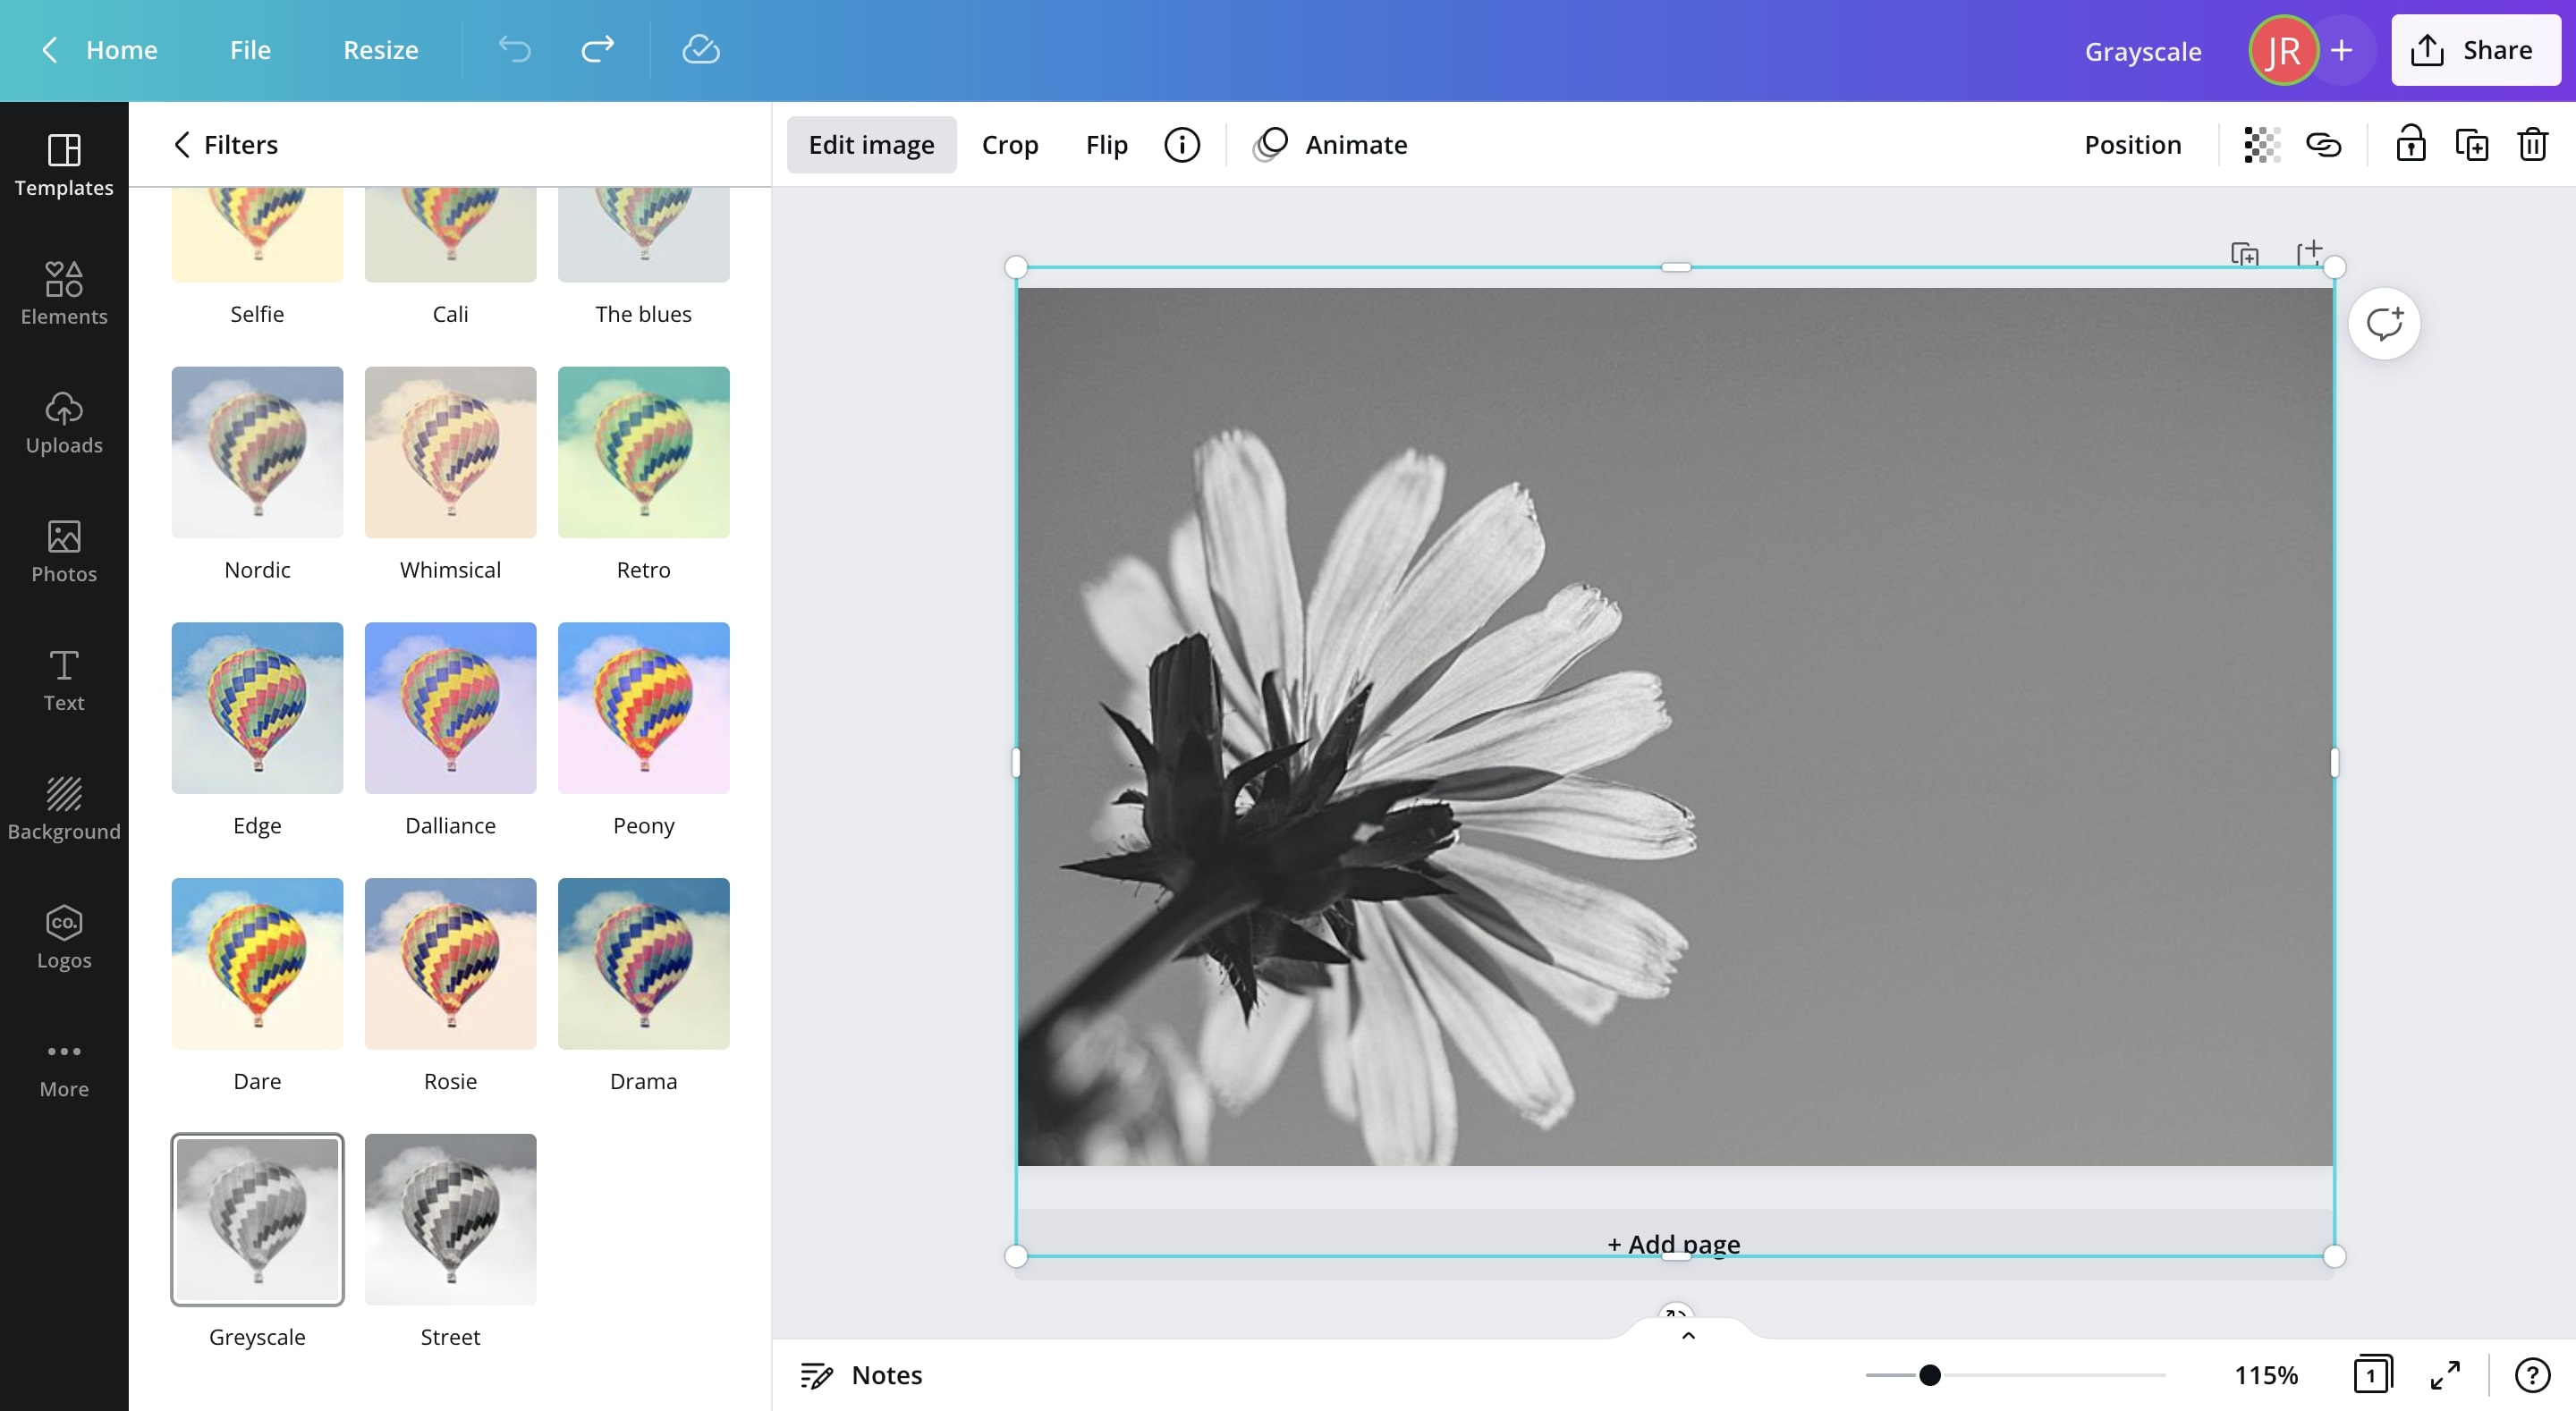Collapse the Filters panel with the back chevron
Screen dimensions: 2576x1411
click(x=182, y=144)
